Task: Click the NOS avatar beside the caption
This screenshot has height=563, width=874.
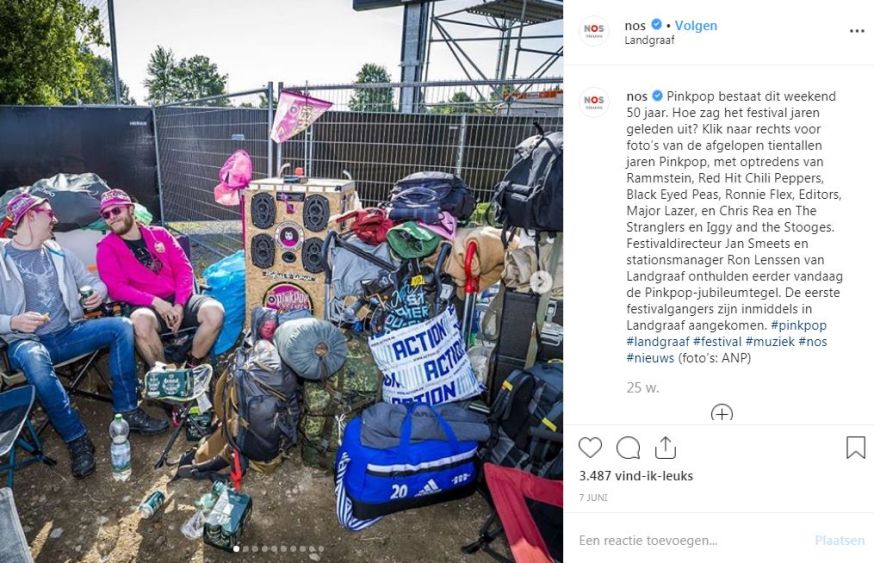Action: pyautogui.click(x=594, y=102)
